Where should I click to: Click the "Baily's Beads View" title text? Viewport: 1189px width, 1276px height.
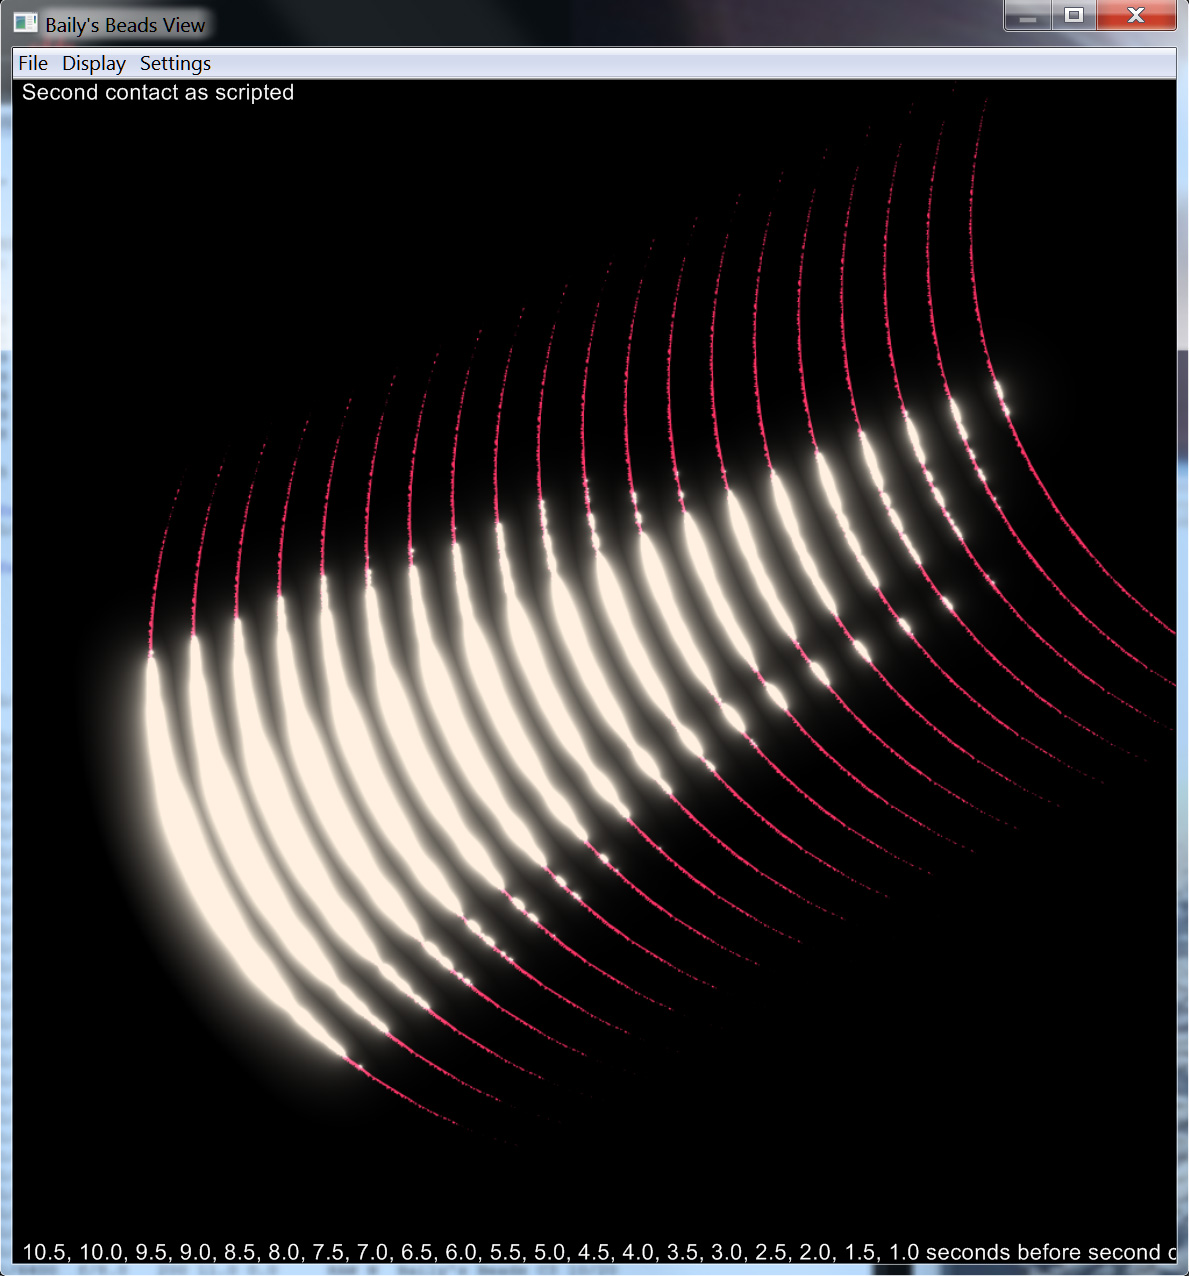[125, 25]
